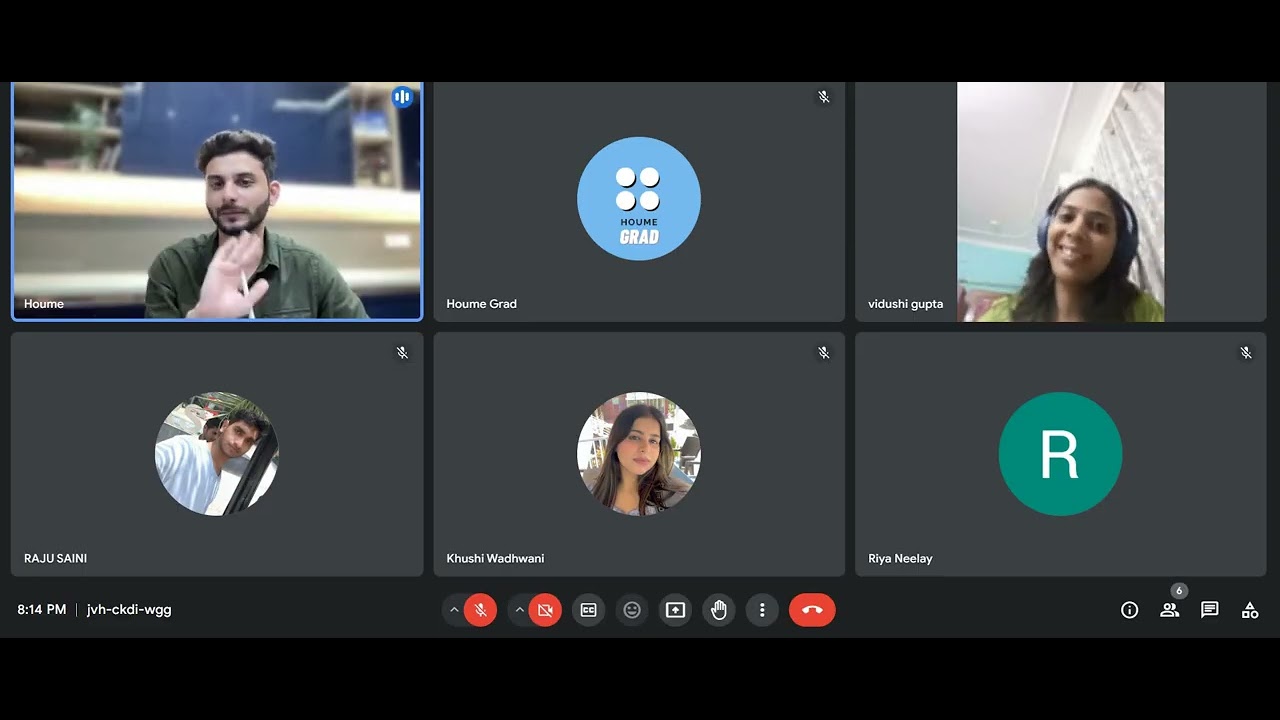This screenshot has width=1280, height=720.
Task: Raise your hand
Action: coord(719,610)
